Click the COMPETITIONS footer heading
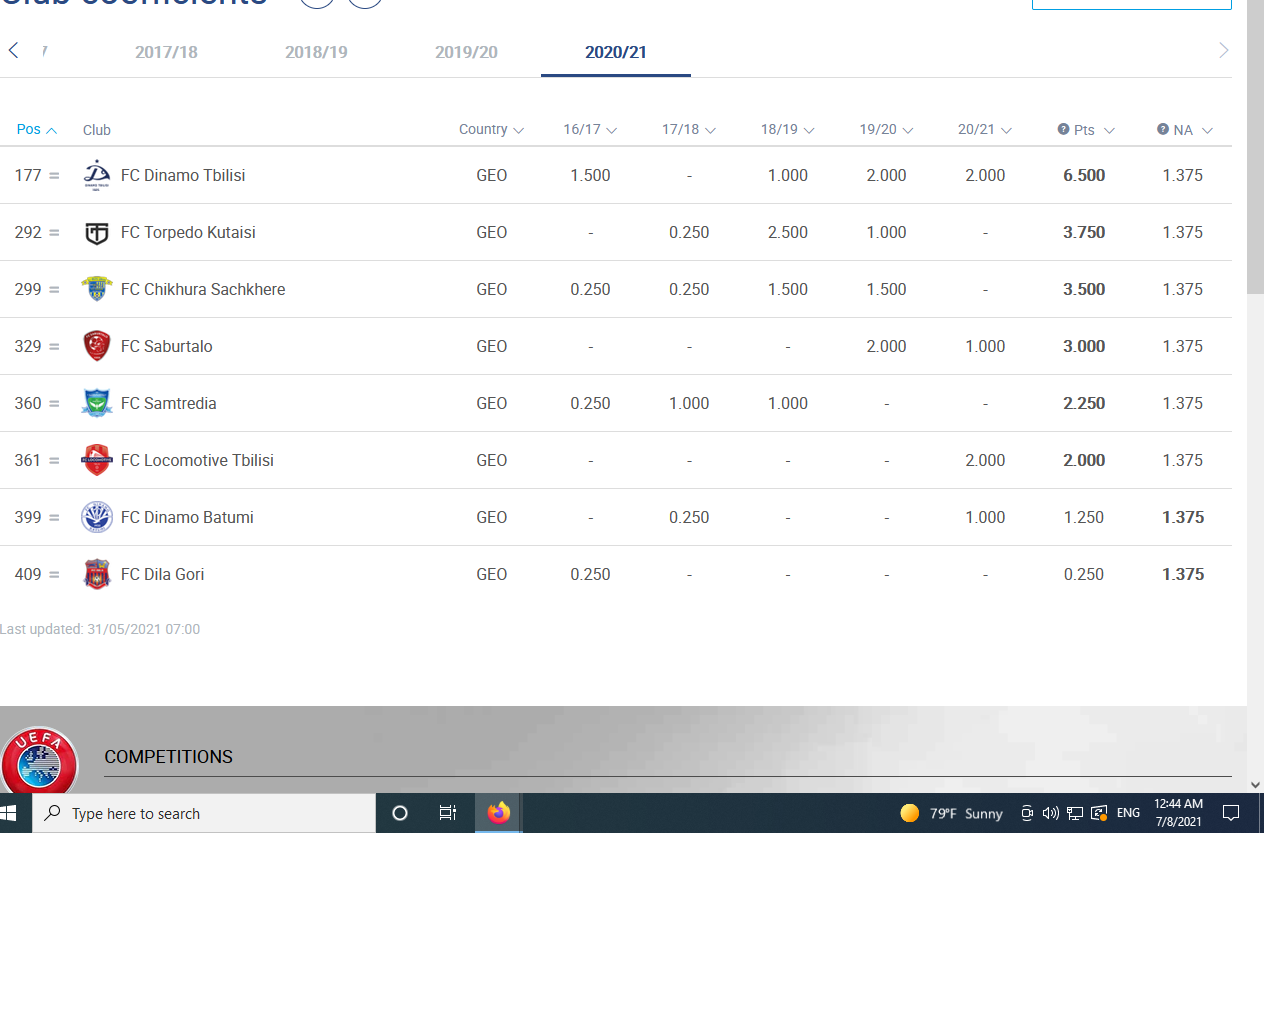 (168, 757)
